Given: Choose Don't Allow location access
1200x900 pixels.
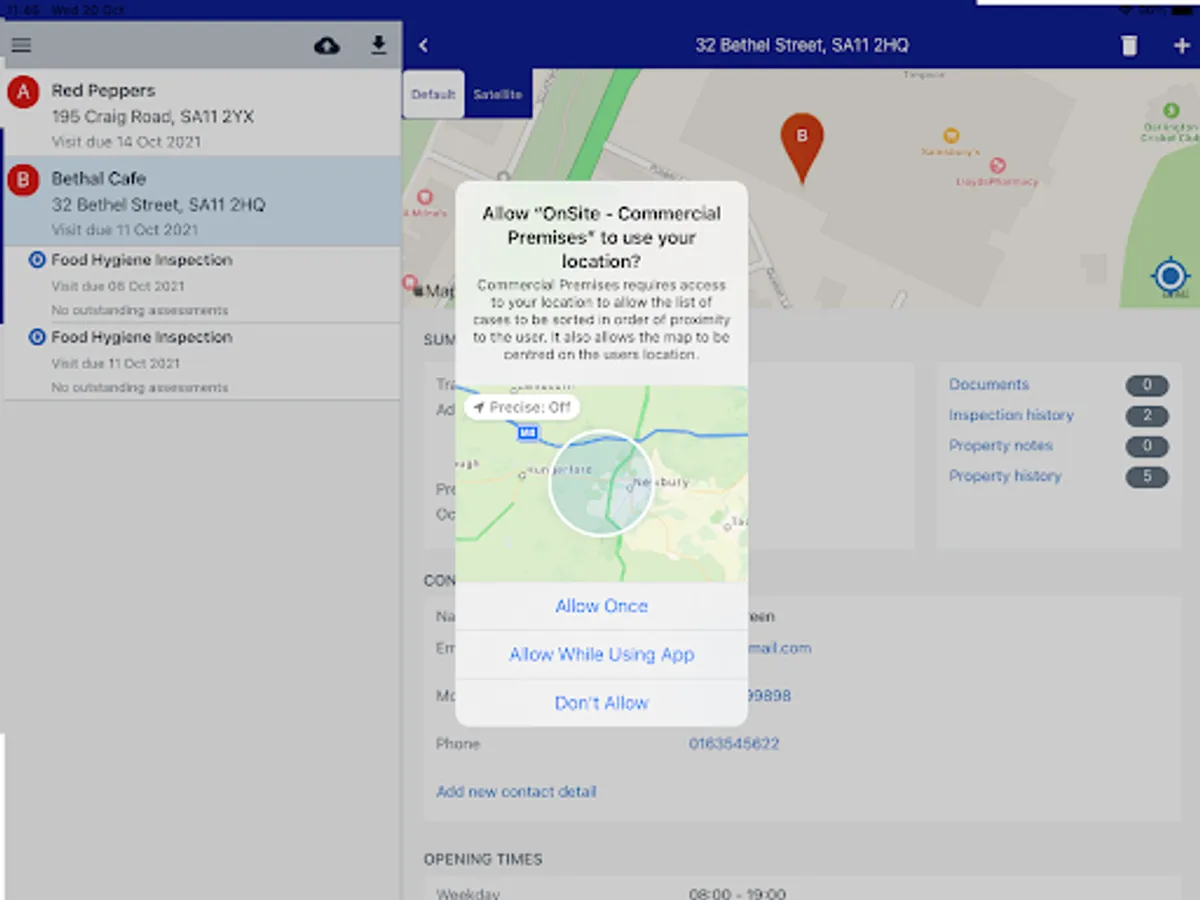Looking at the screenshot, I should pos(601,703).
